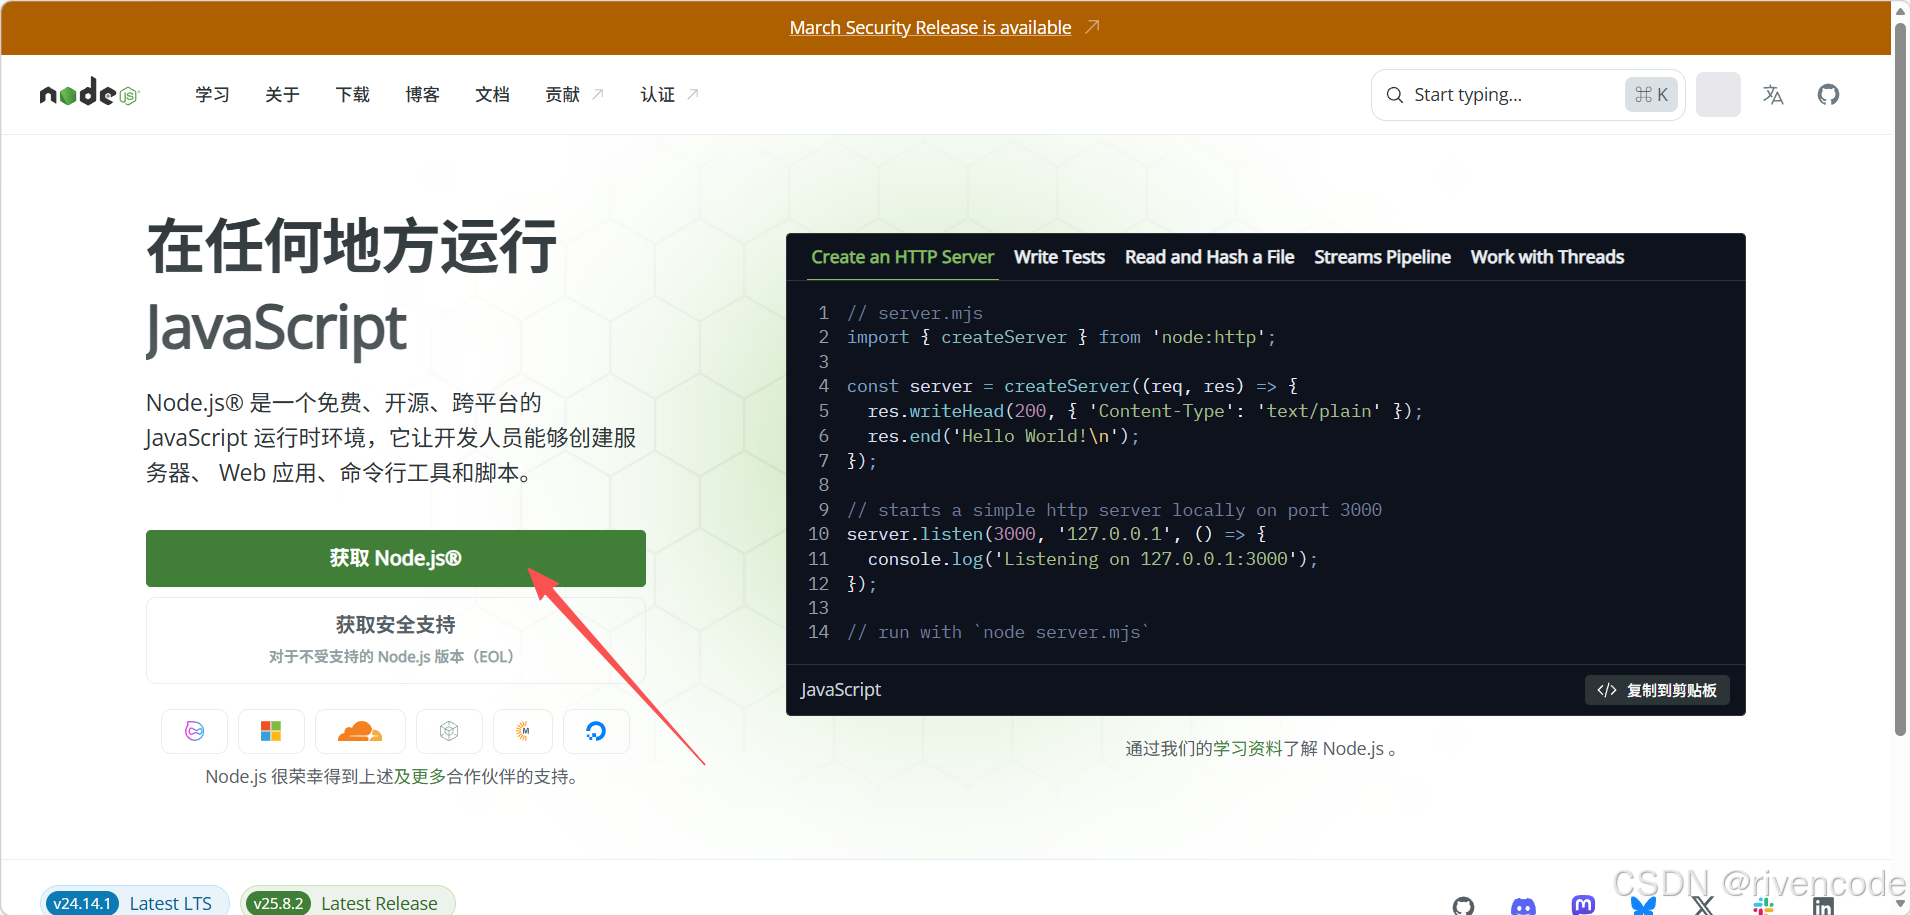
Task: Switch to the Streams Pipeline tab
Action: click(1382, 257)
